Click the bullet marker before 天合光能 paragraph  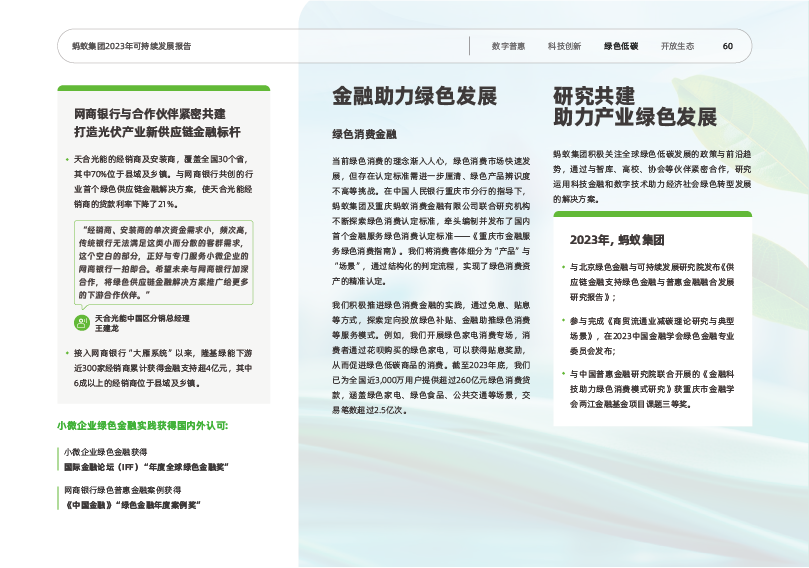(66, 160)
